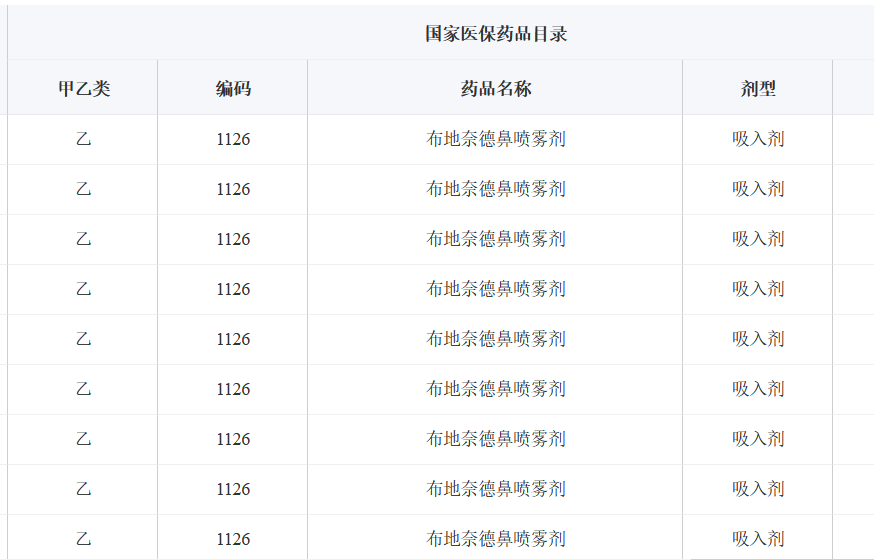Viewport: 874px width, 560px height.
Task: Click 布地奈德鼻喷雾剂 in the third row
Action: click(496, 239)
